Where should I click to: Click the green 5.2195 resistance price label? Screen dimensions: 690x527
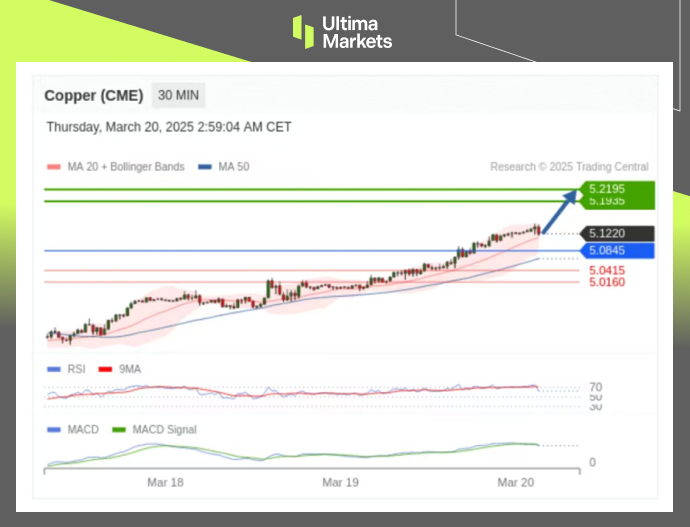(x=617, y=188)
